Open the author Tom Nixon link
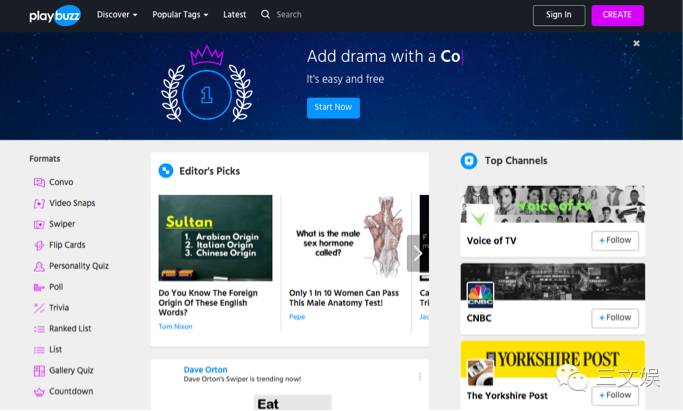The width and height of the screenshot is (683, 411). coord(175,327)
